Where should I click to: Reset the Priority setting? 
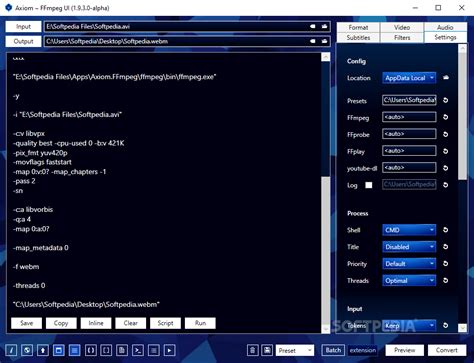click(446, 263)
